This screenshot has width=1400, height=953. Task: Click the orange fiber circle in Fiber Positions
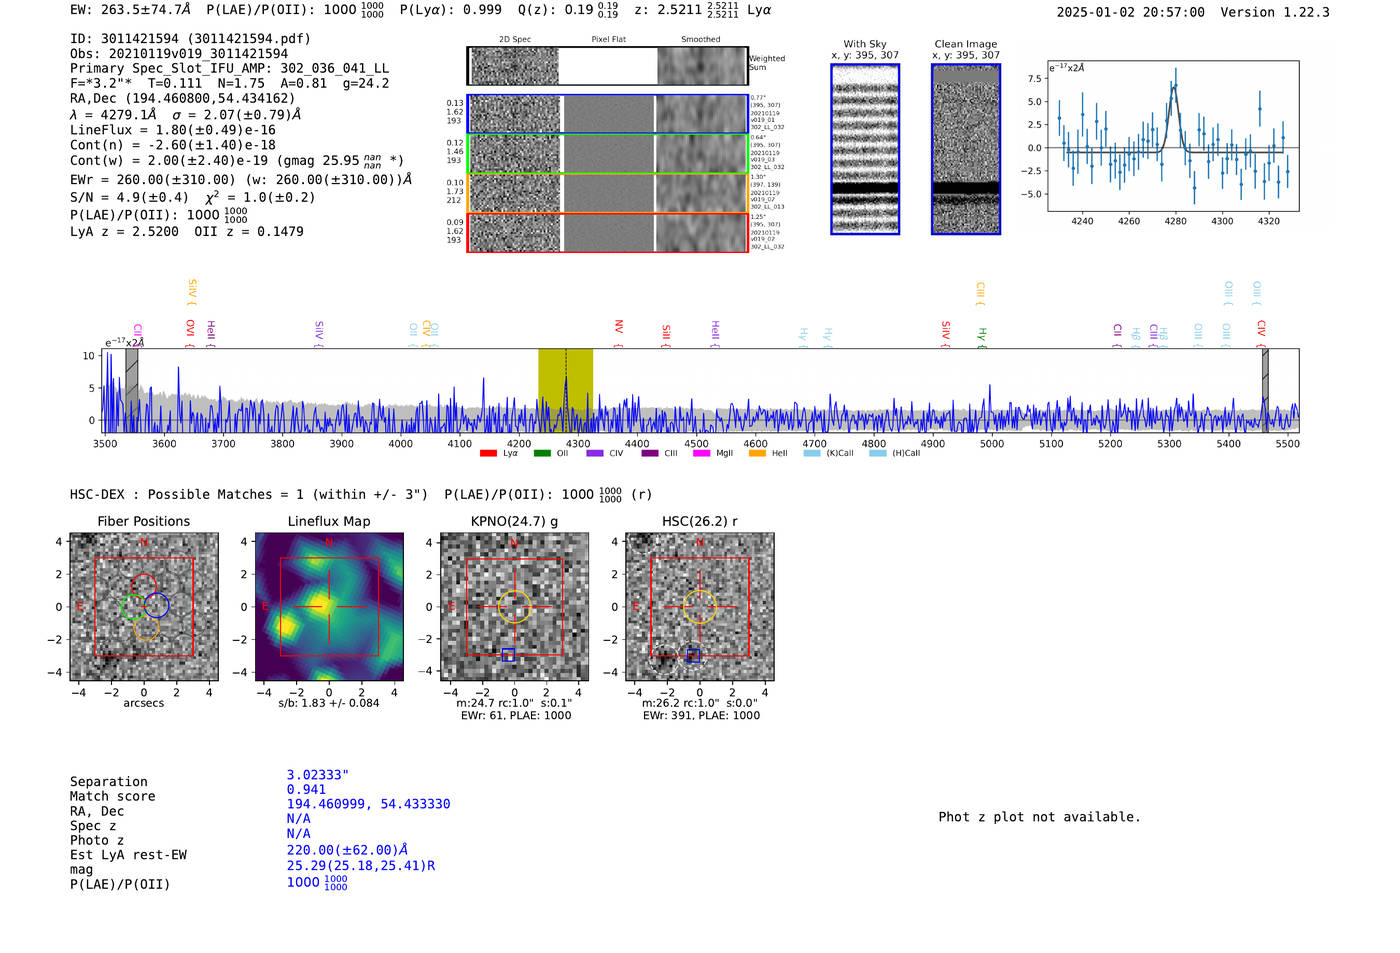click(x=146, y=627)
